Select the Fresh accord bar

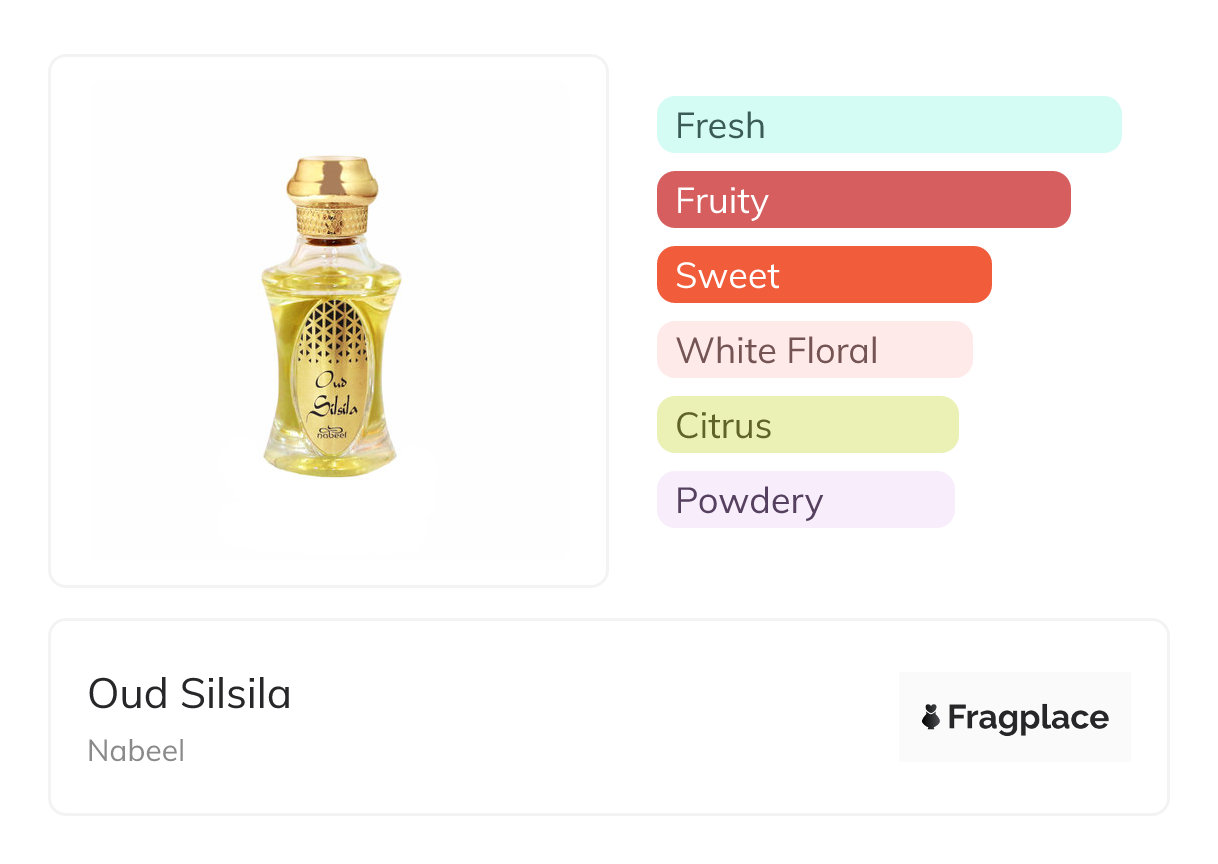(889, 125)
